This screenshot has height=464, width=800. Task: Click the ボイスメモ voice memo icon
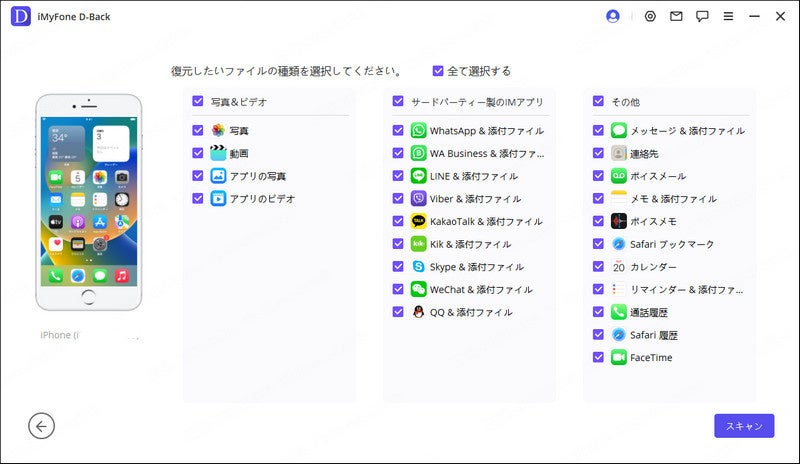[x=618, y=221]
